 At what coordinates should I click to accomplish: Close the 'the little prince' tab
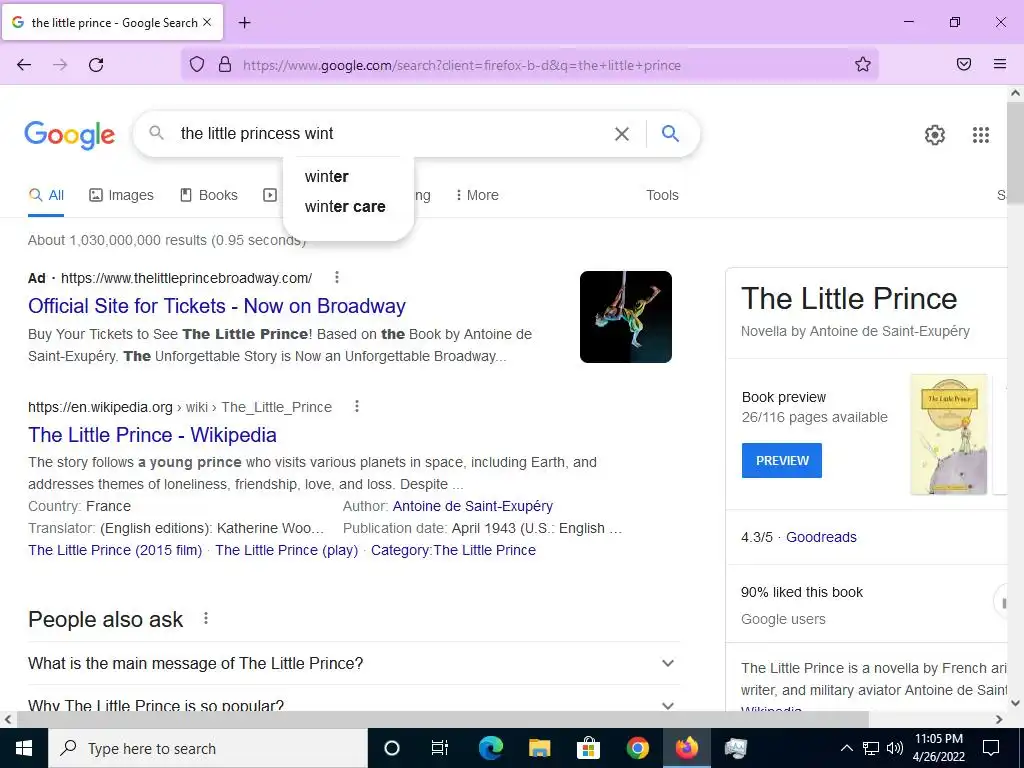click(x=207, y=22)
